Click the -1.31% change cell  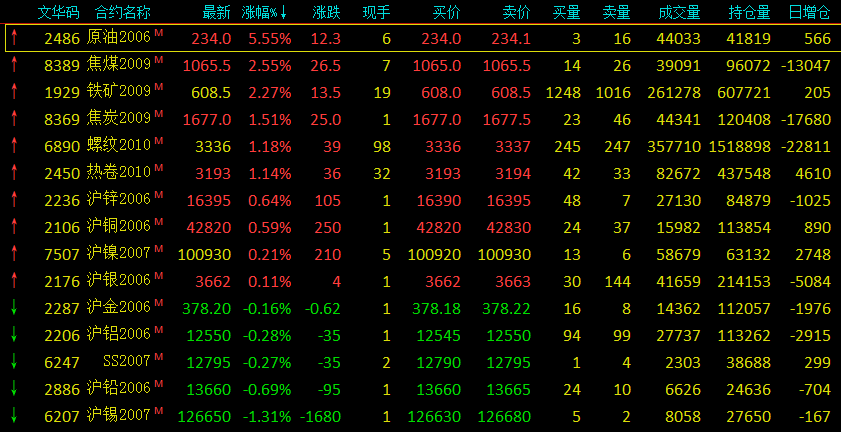(267, 416)
